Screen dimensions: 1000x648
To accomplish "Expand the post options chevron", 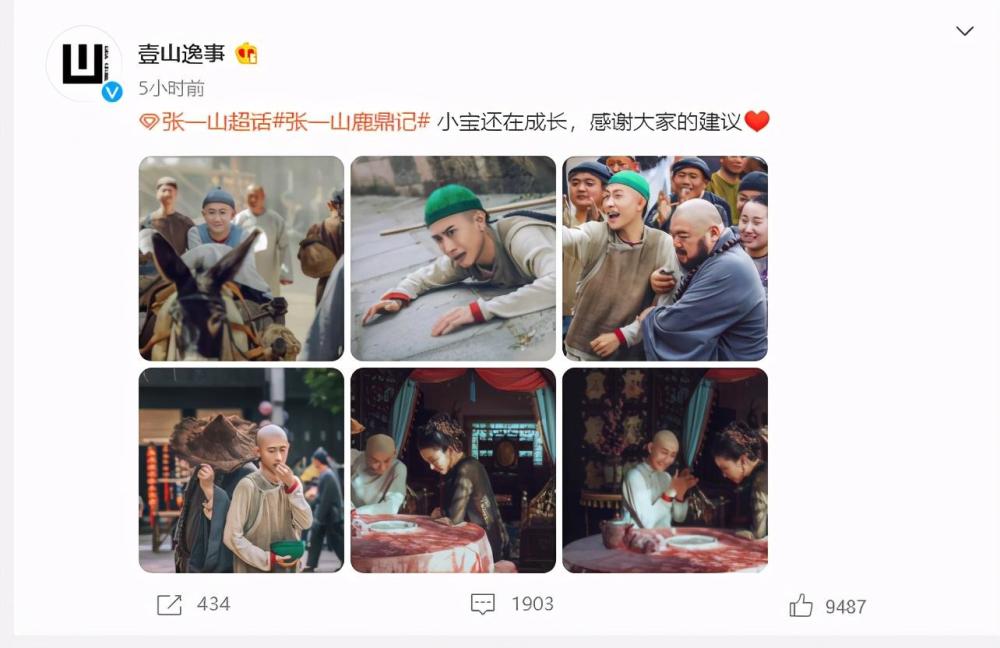I will pos(964,31).
